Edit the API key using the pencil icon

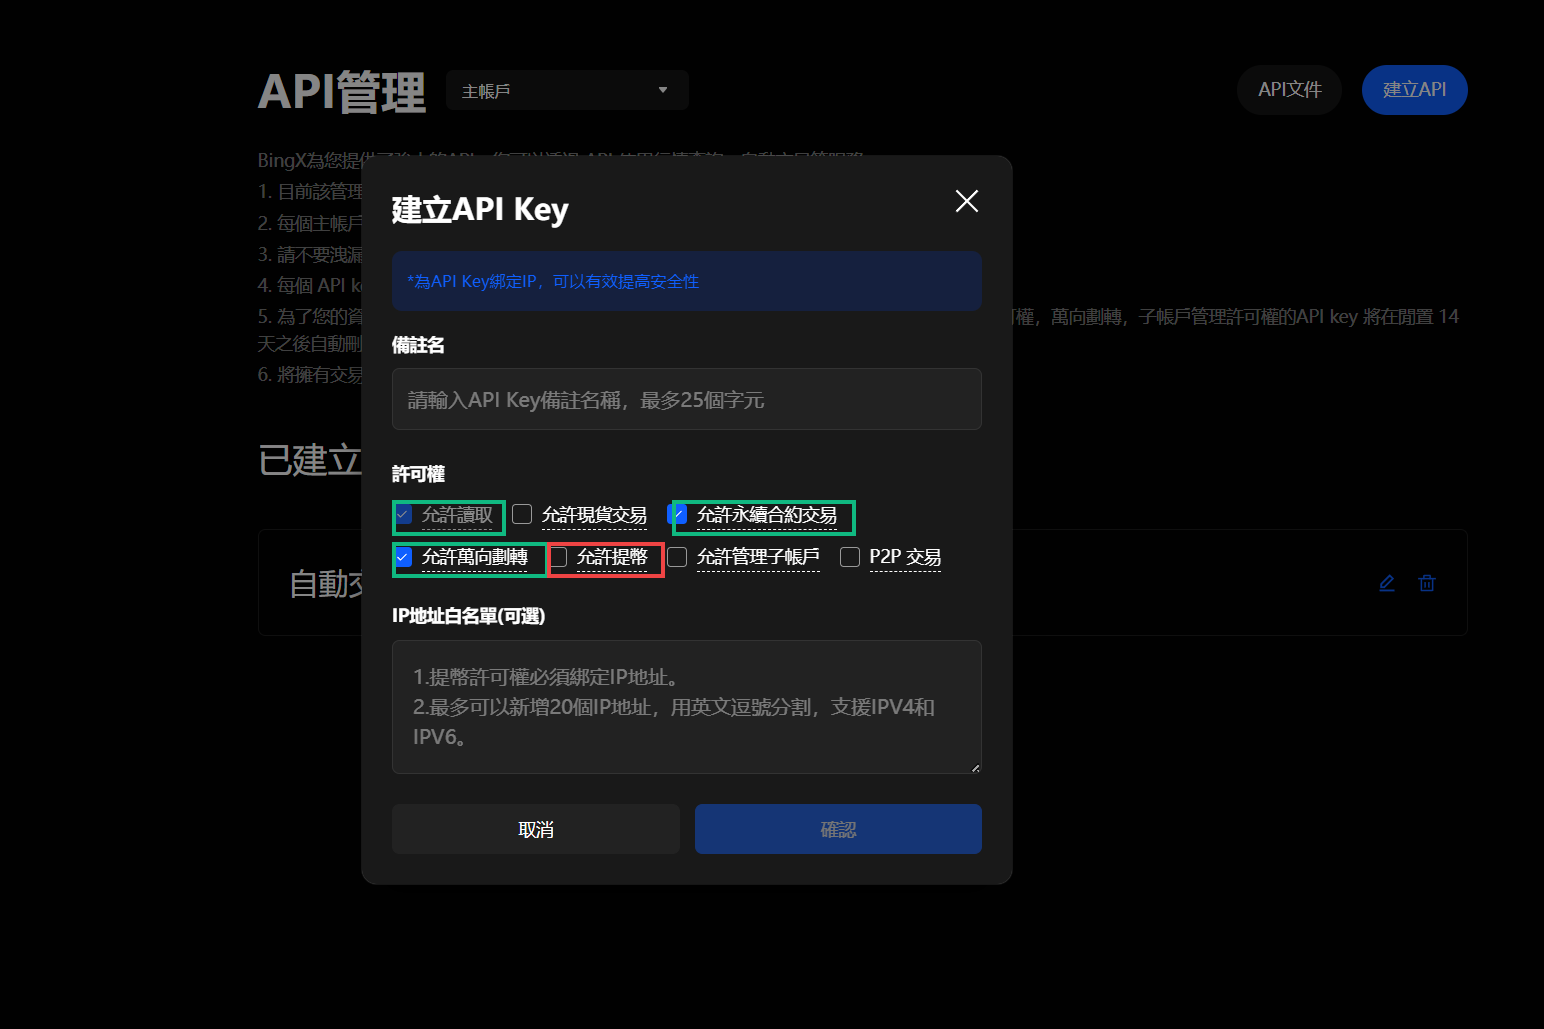pyautogui.click(x=1386, y=583)
